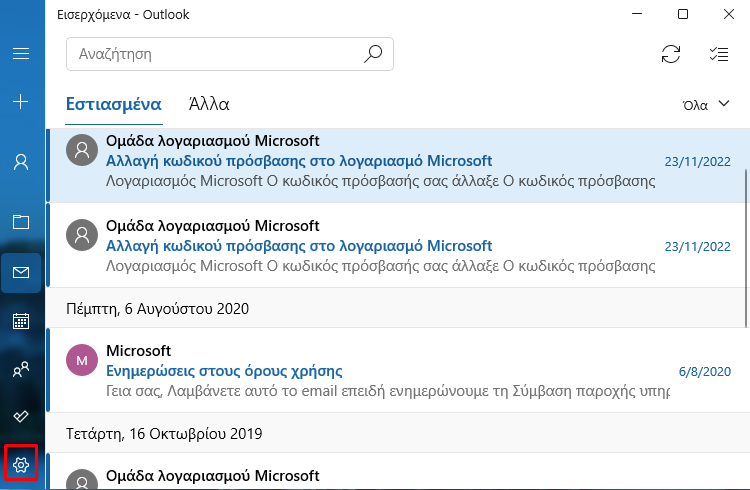This screenshot has width=750, height=490.
Task: Compose new mail with plus icon
Action: [x=21, y=101]
